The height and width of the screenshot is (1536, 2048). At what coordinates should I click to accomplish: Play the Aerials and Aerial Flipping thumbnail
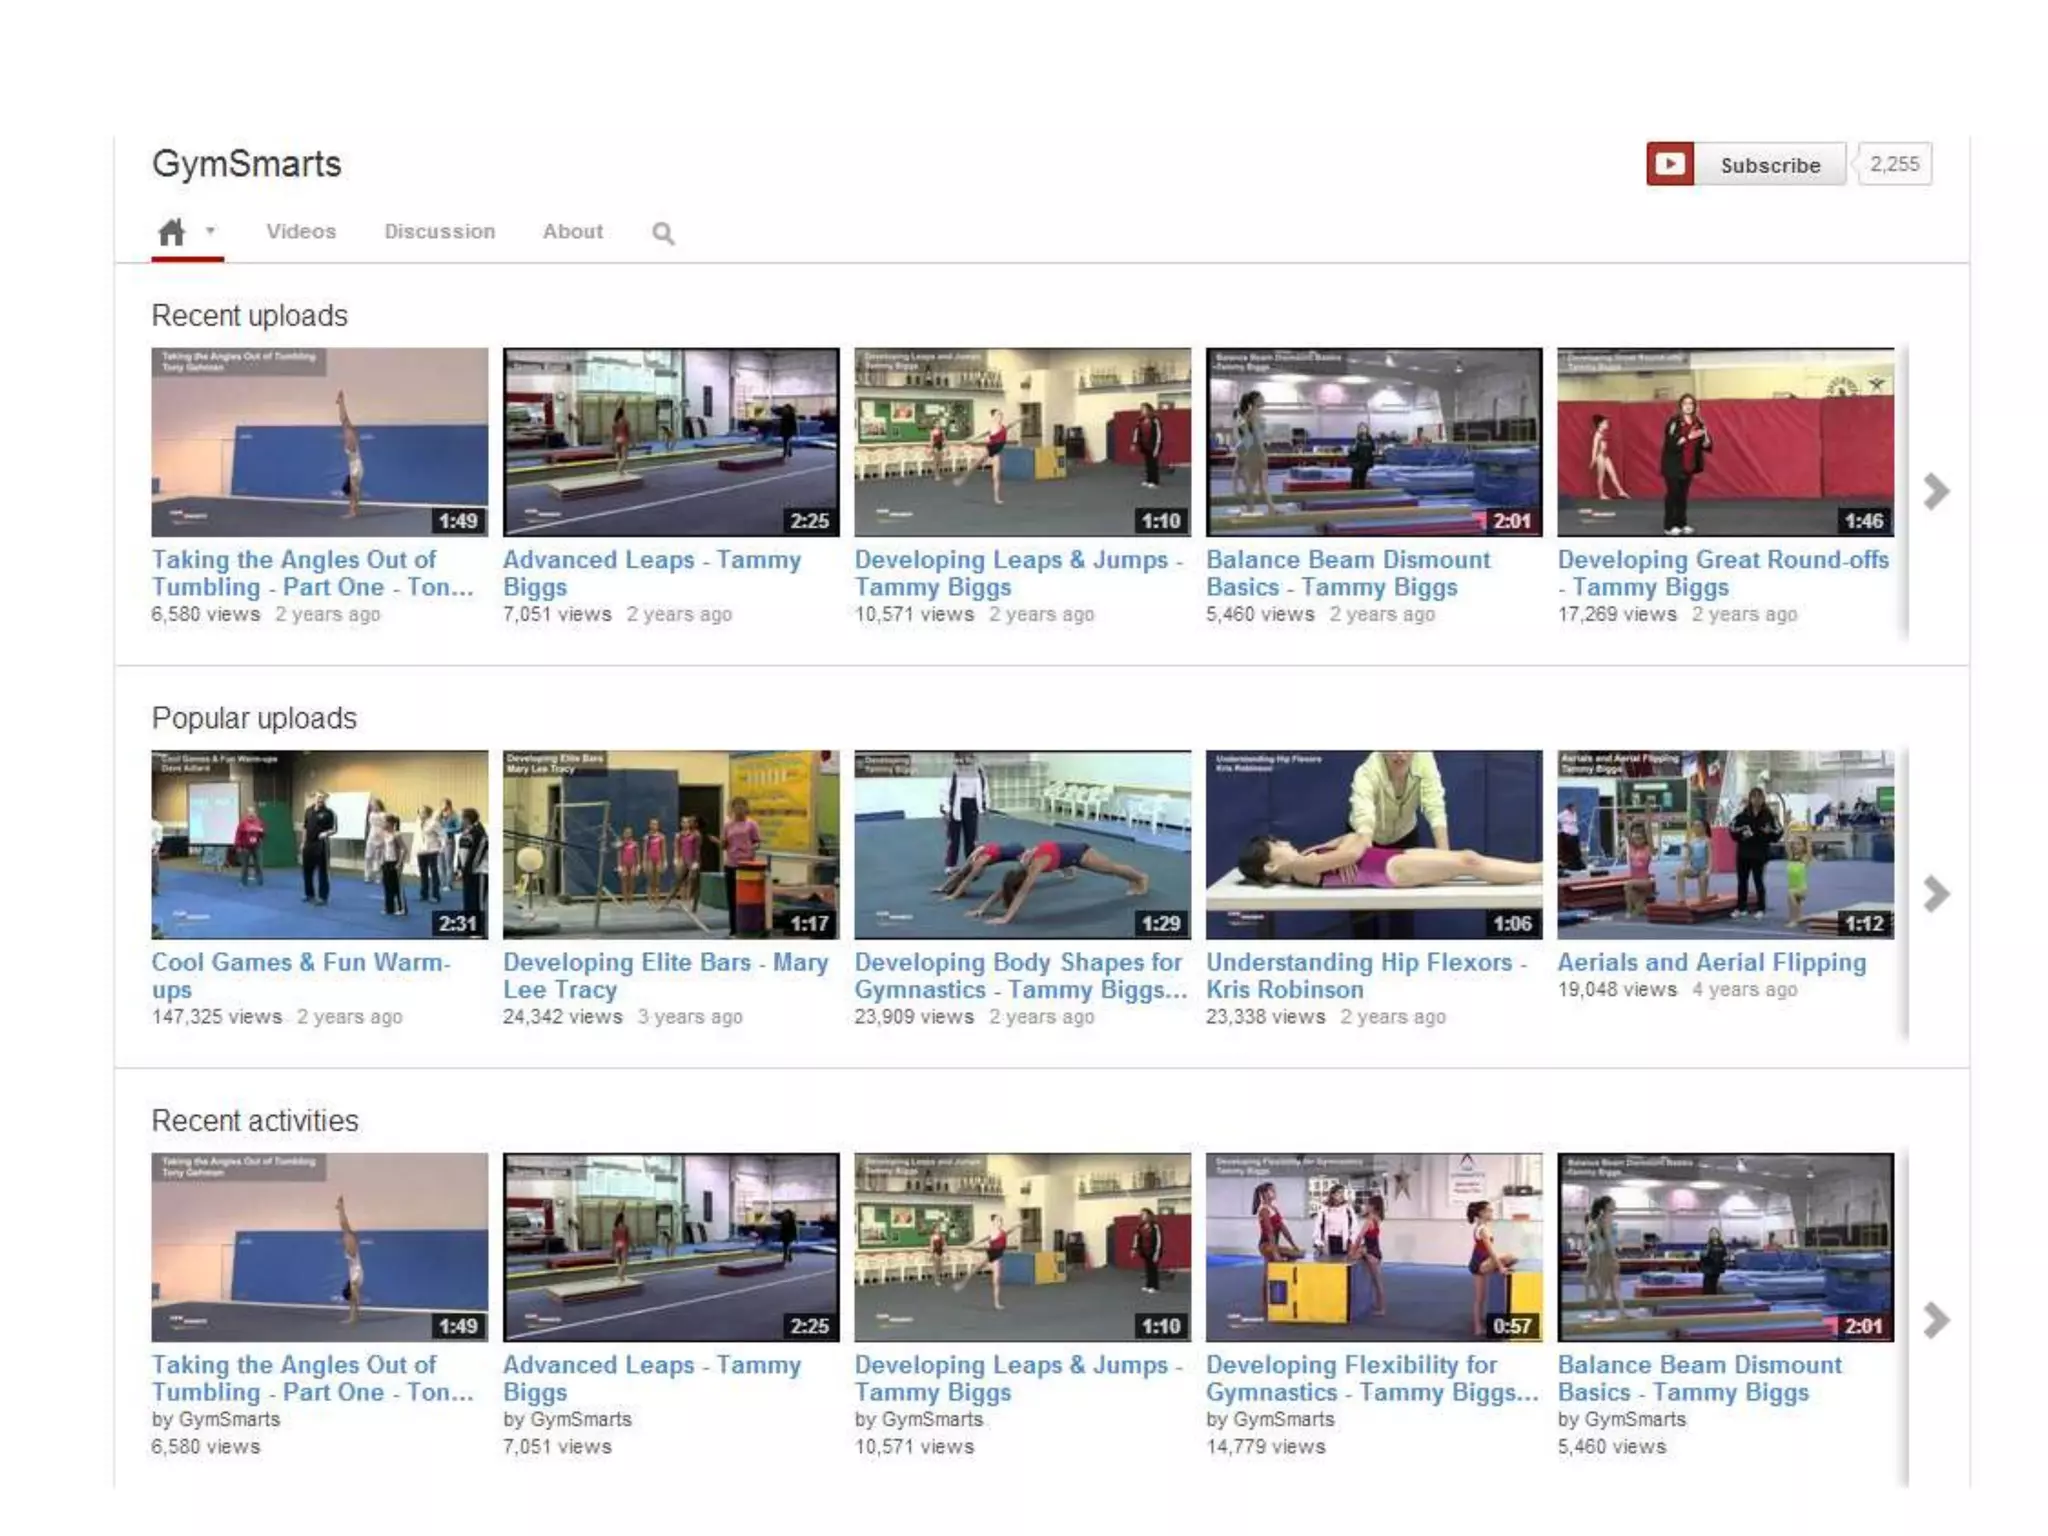coord(1725,845)
